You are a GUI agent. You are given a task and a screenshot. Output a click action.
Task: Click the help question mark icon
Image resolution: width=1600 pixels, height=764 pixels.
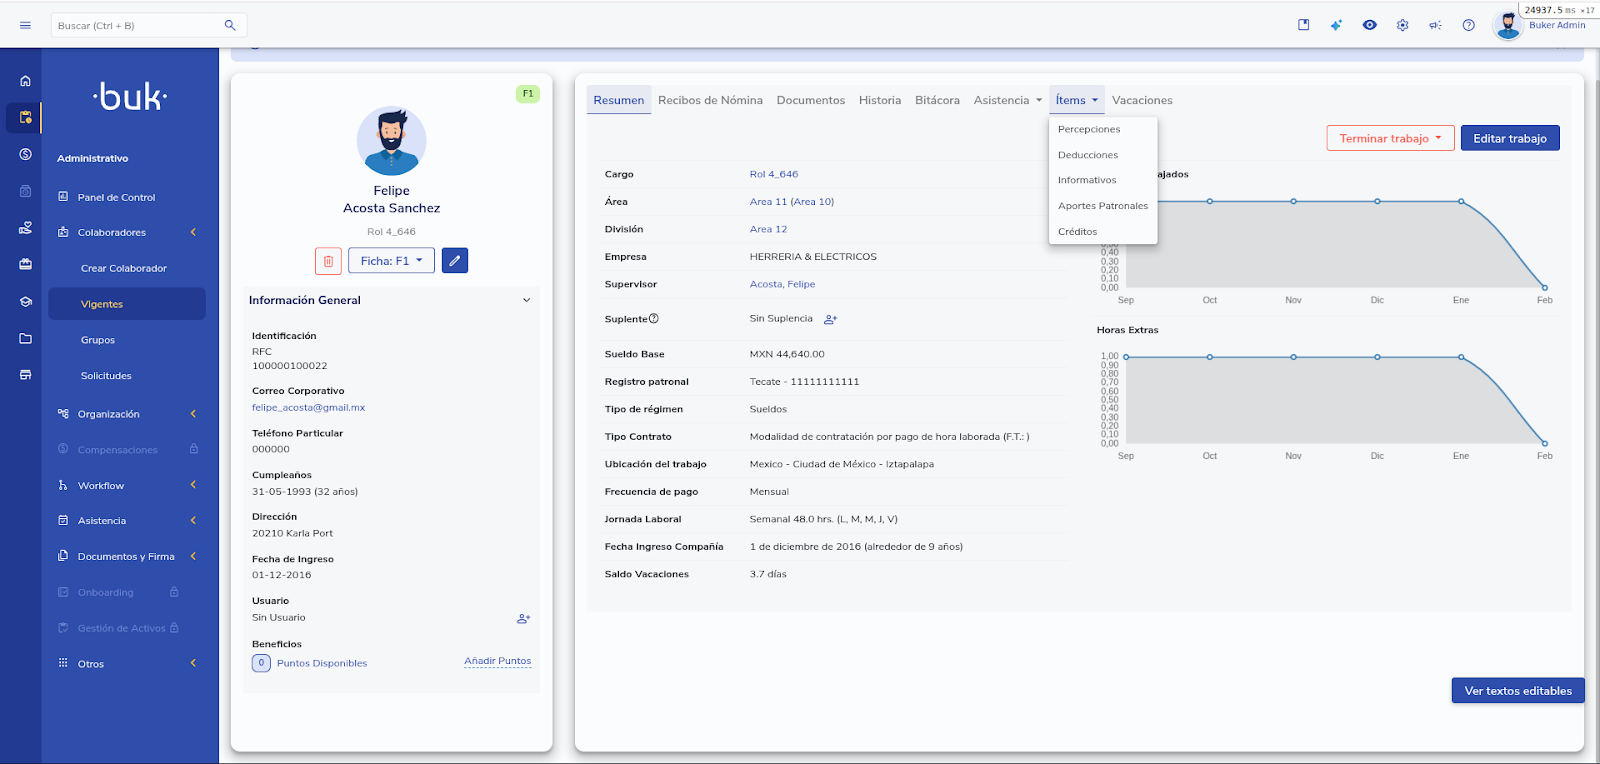tap(1468, 25)
